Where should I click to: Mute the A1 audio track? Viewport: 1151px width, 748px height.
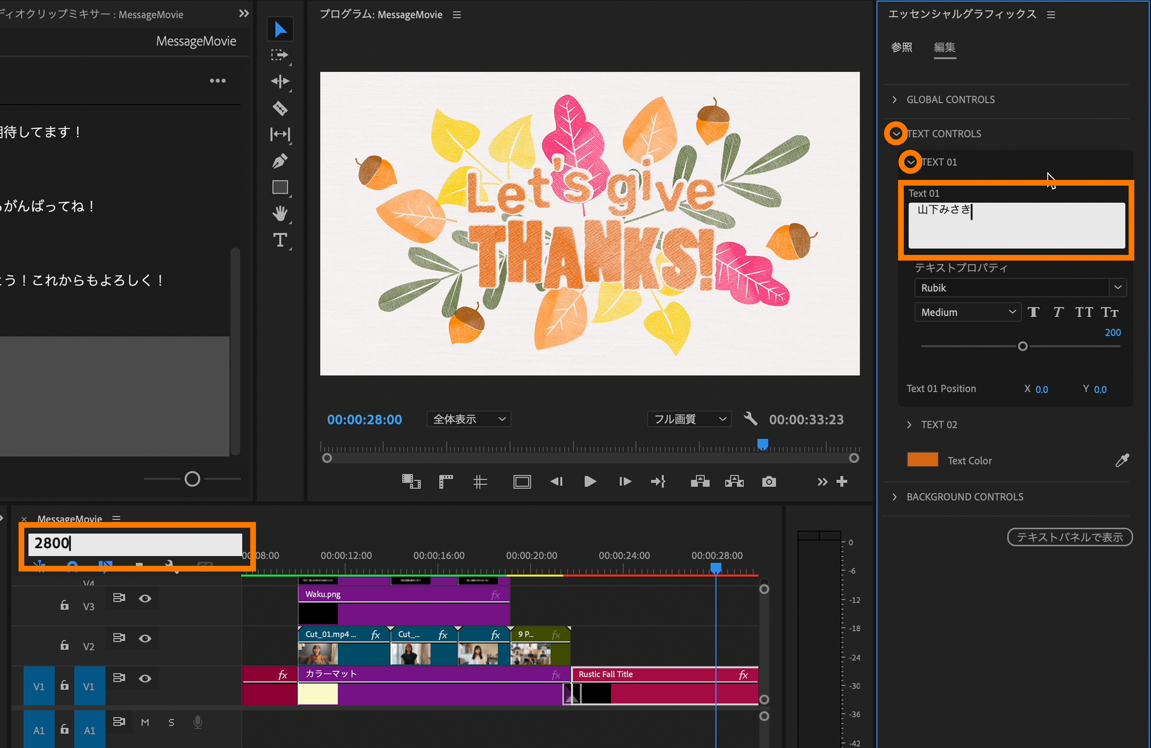[x=145, y=722]
